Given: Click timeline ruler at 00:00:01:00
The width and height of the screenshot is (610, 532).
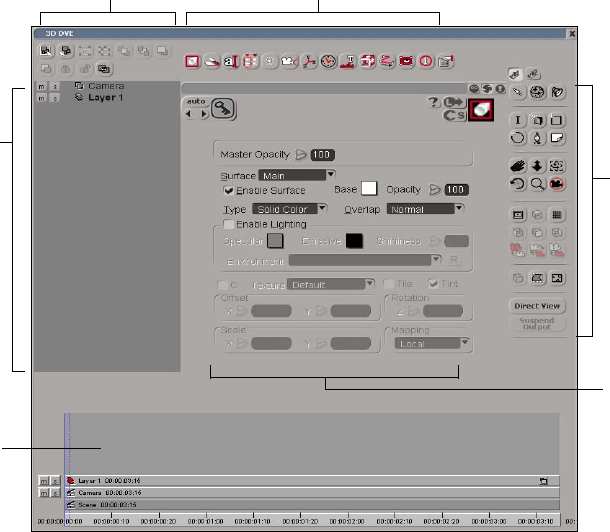Looking at the screenshot, I should pyautogui.click(x=206, y=521).
